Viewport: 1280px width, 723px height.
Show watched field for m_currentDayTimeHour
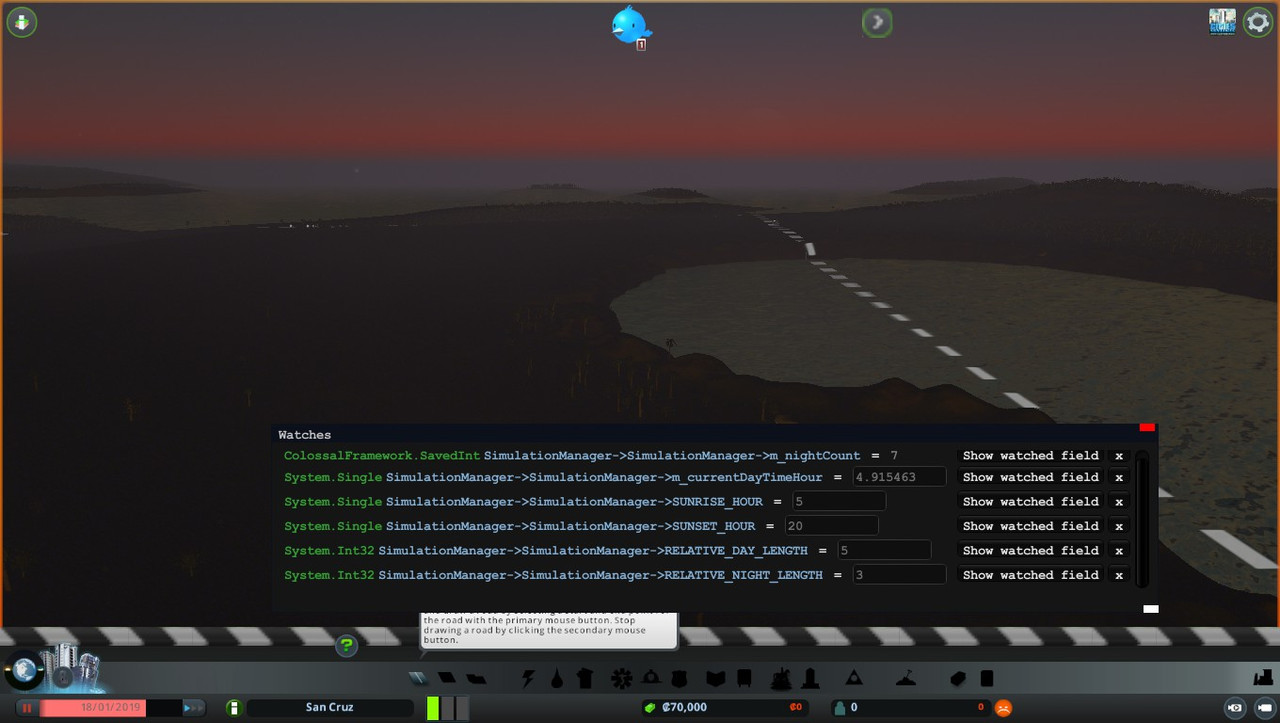click(1030, 478)
